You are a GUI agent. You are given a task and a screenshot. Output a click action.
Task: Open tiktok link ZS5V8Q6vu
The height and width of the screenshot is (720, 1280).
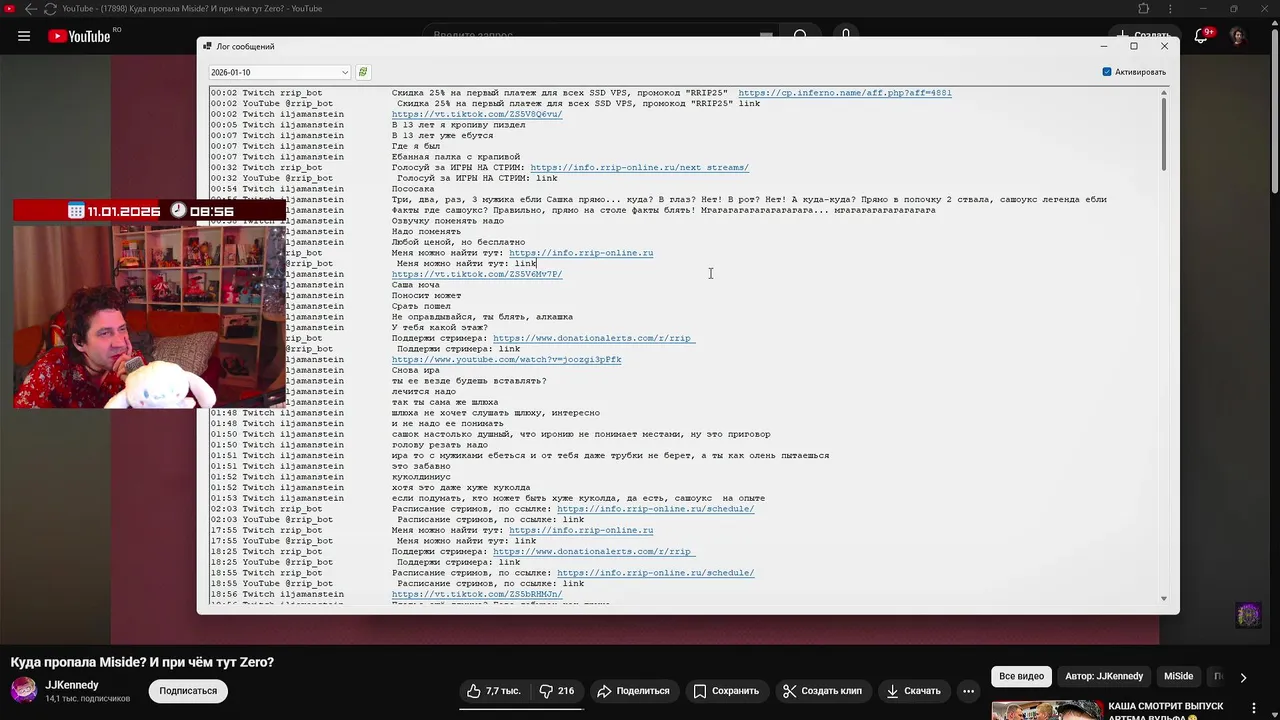click(x=477, y=114)
